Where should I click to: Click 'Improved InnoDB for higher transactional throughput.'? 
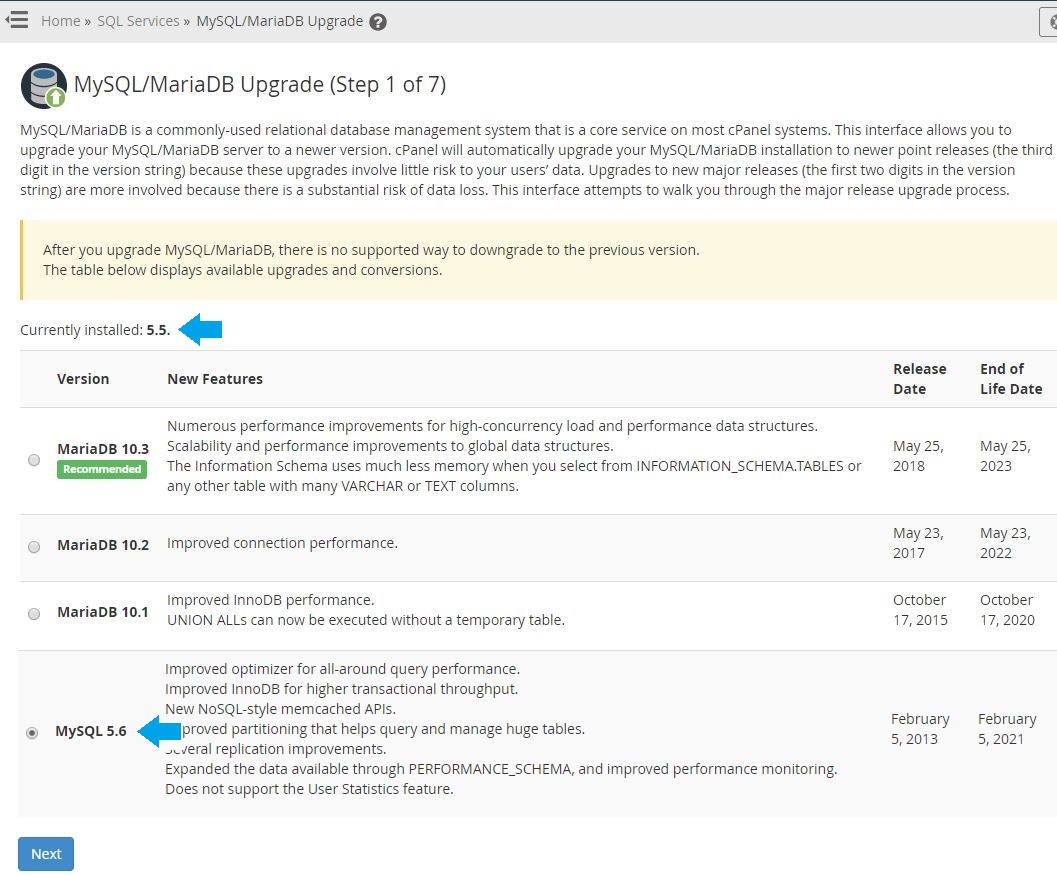tap(342, 689)
